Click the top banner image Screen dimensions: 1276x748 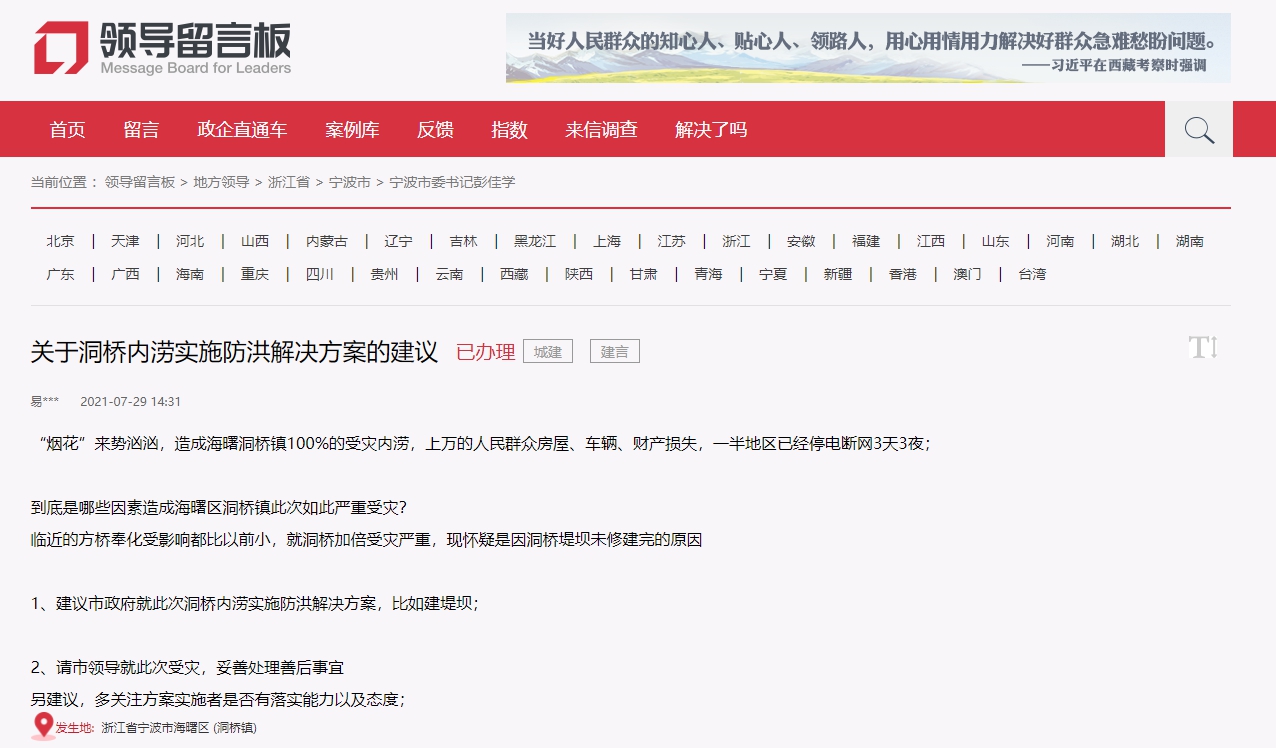click(x=867, y=48)
